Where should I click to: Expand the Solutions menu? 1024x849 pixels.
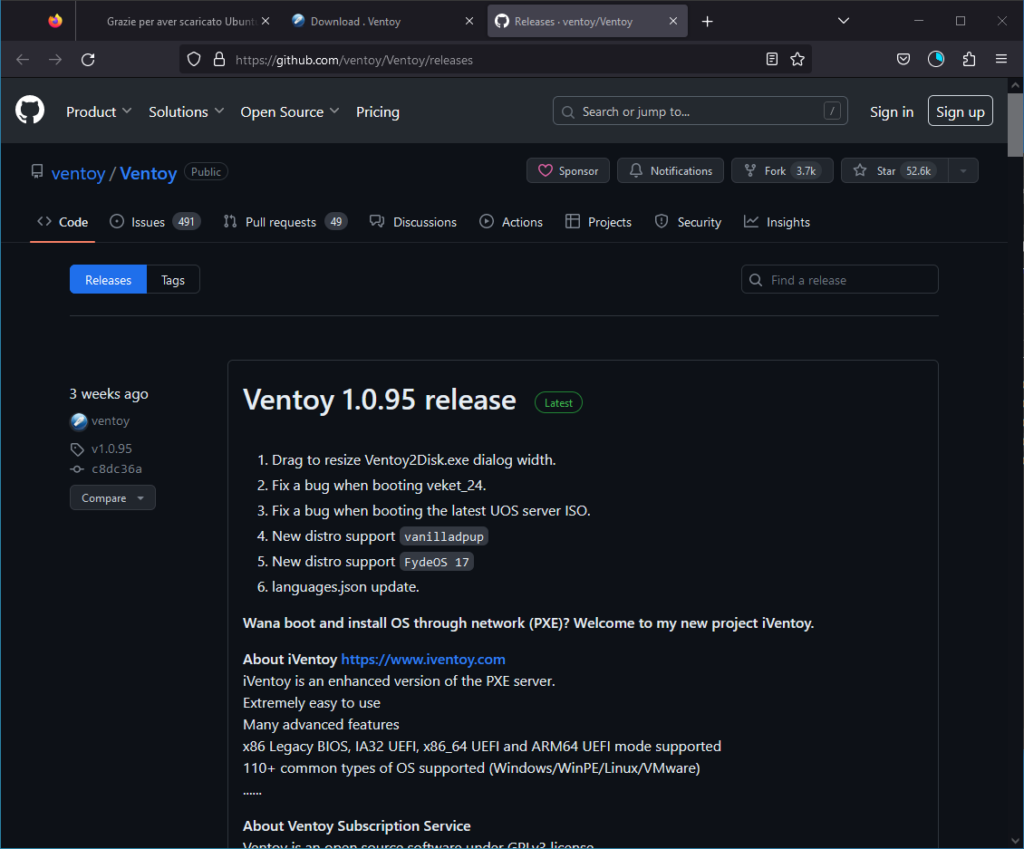pos(186,112)
